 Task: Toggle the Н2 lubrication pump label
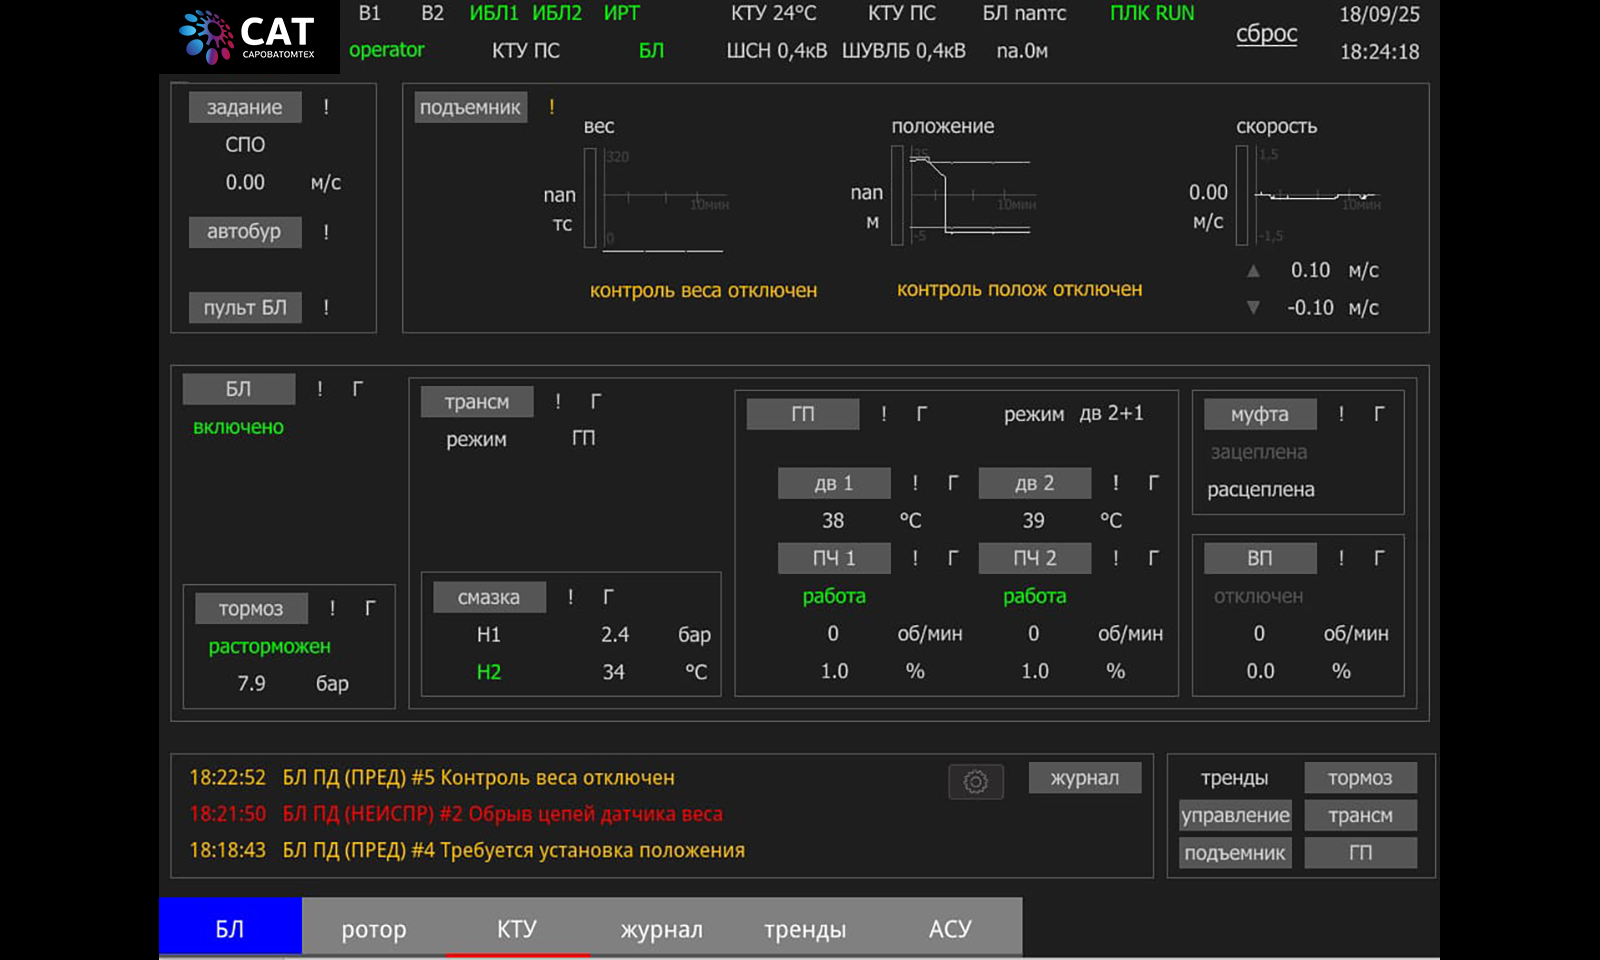[x=488, y=672]
